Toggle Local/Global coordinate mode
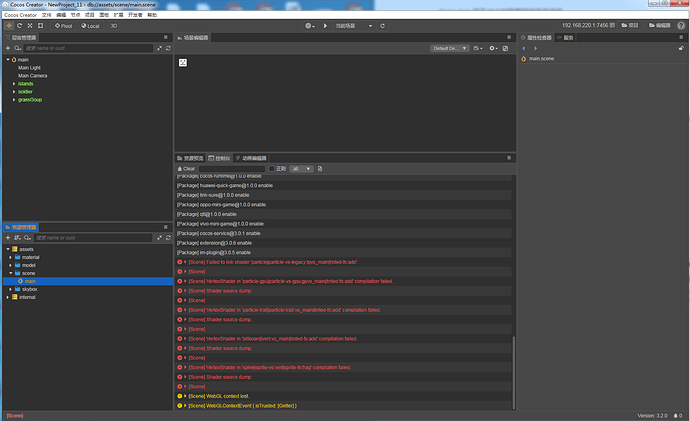 pyautogui.click(x=90, y=26)
